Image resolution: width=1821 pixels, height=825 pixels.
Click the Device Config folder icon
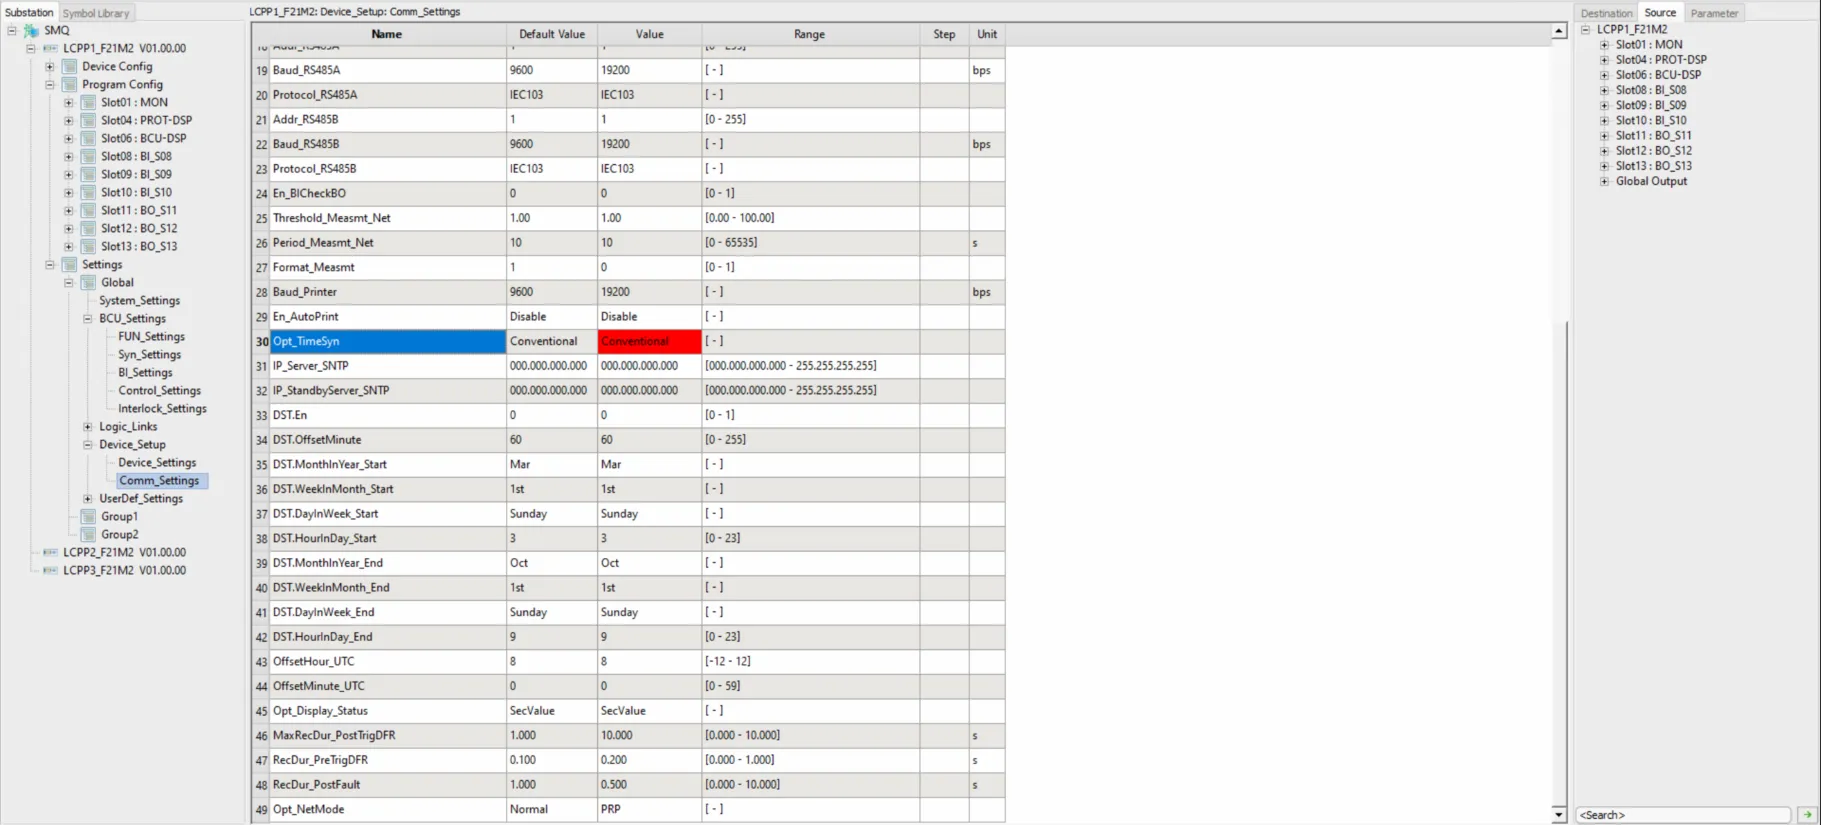coord(69,66)
